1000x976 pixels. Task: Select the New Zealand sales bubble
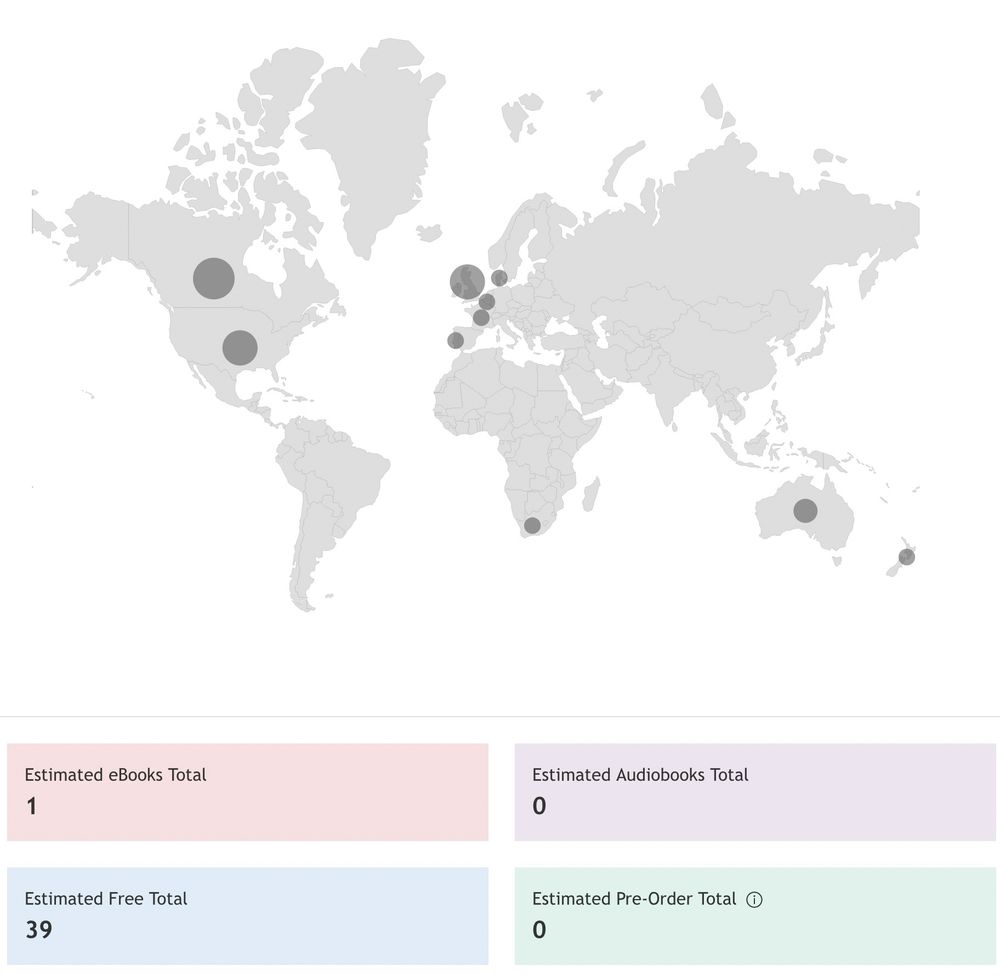[908, 556]
